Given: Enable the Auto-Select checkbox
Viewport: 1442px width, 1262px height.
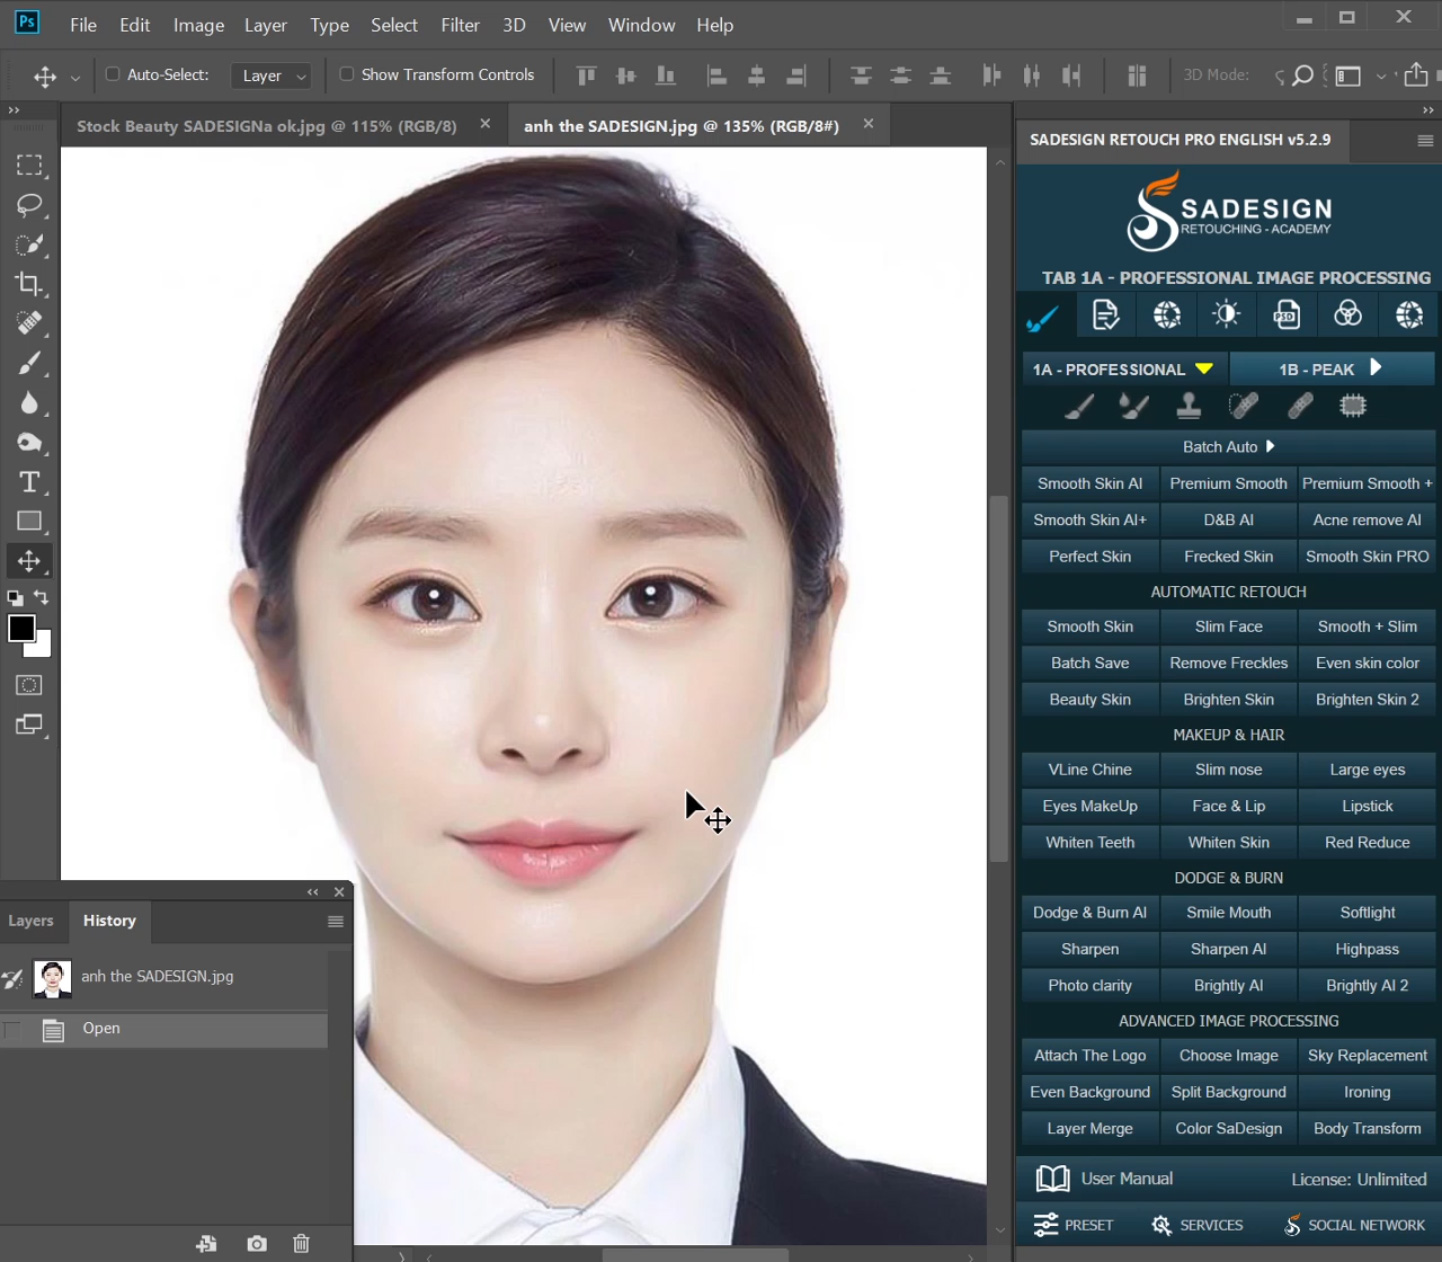Looking at the screenshot, I should tap(113, 74).
